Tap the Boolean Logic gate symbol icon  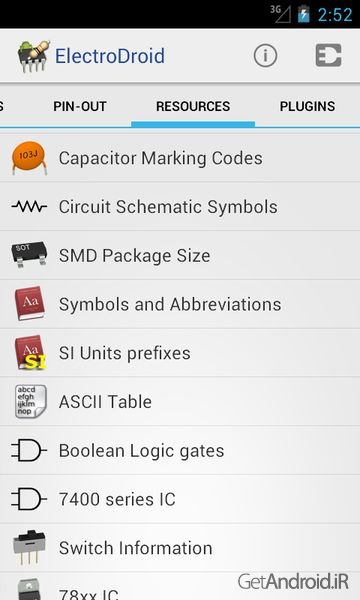[x=29, y=450]
